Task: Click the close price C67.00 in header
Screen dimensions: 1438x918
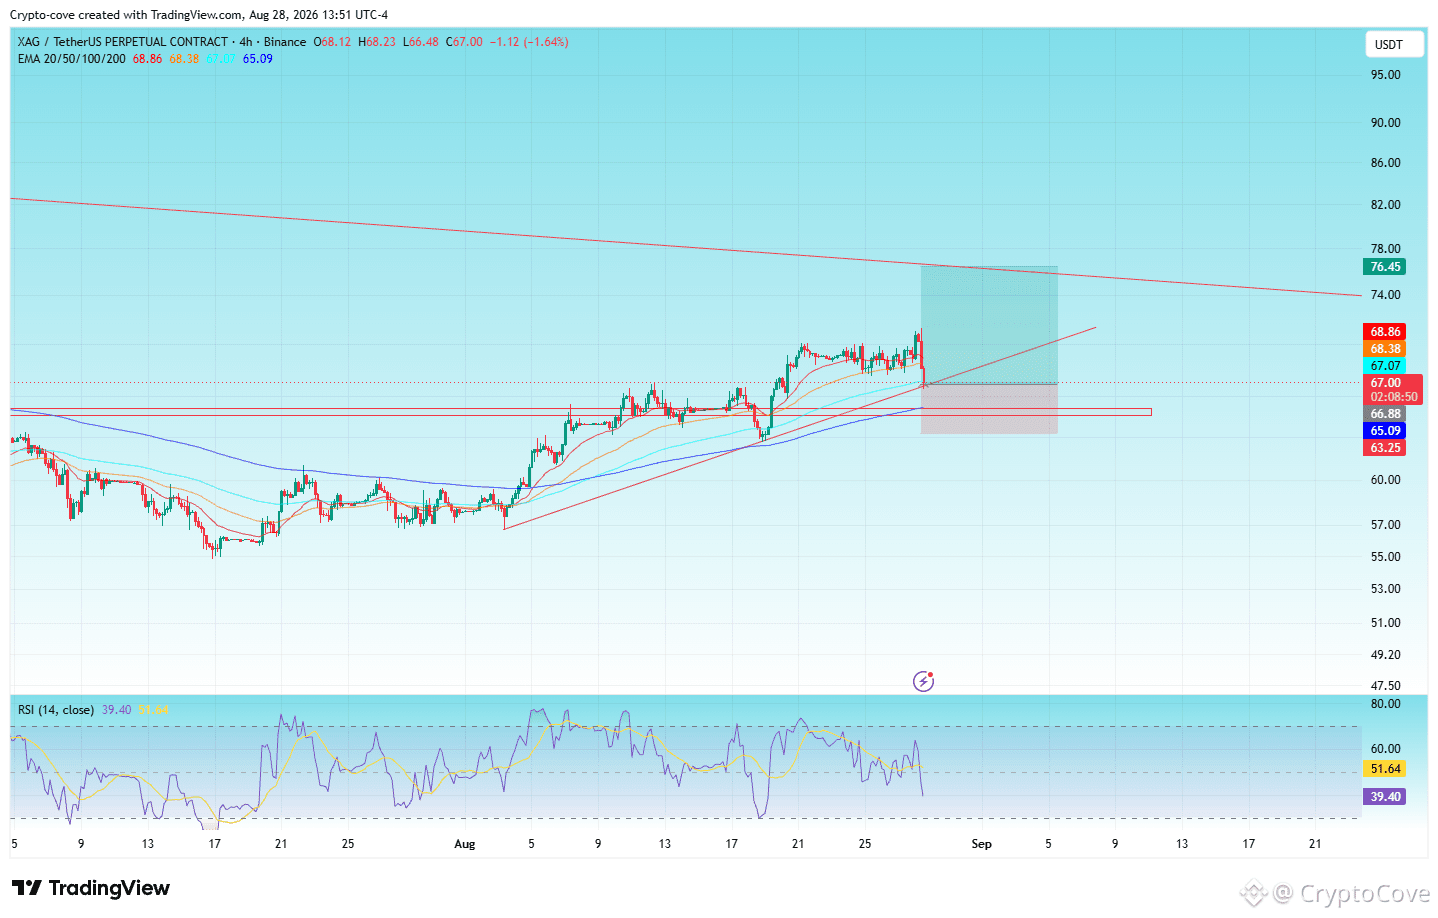Action: [x=464, y=42]
